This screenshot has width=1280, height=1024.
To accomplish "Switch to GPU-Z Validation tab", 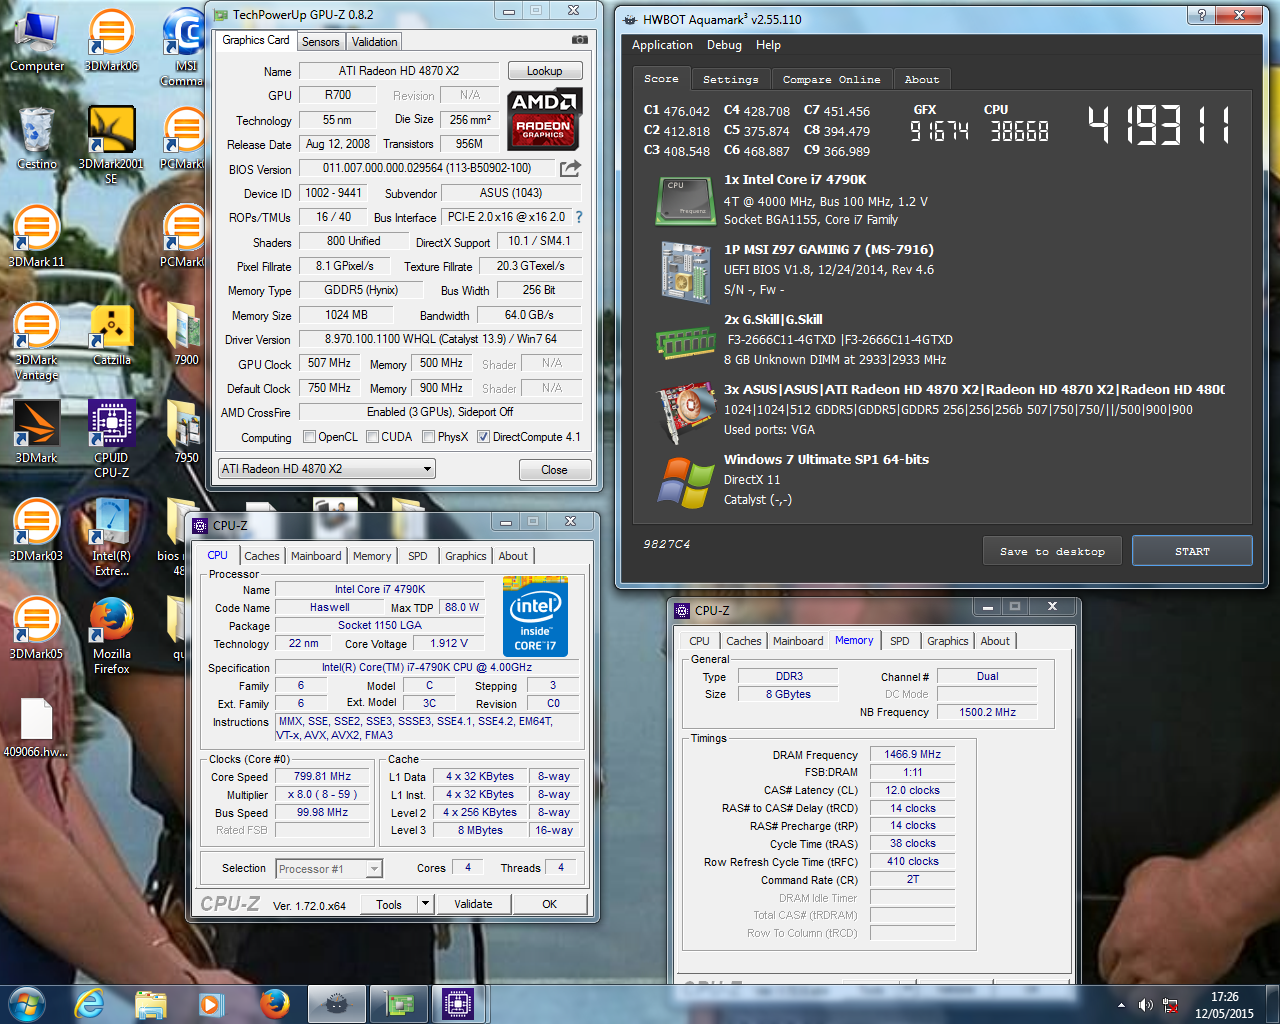I will click(375, 42).
